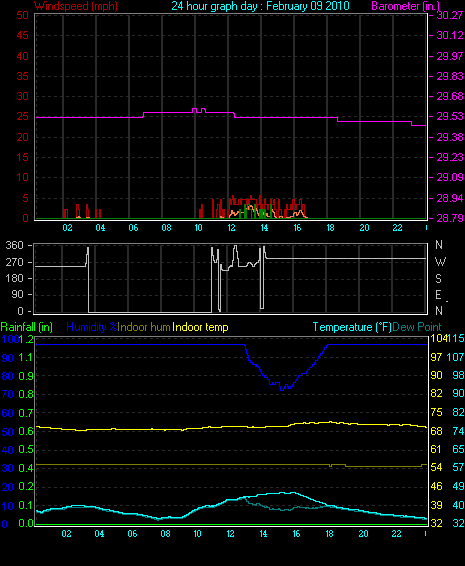
Task: Click the Humidity % legend label
Action: [92, 327]
